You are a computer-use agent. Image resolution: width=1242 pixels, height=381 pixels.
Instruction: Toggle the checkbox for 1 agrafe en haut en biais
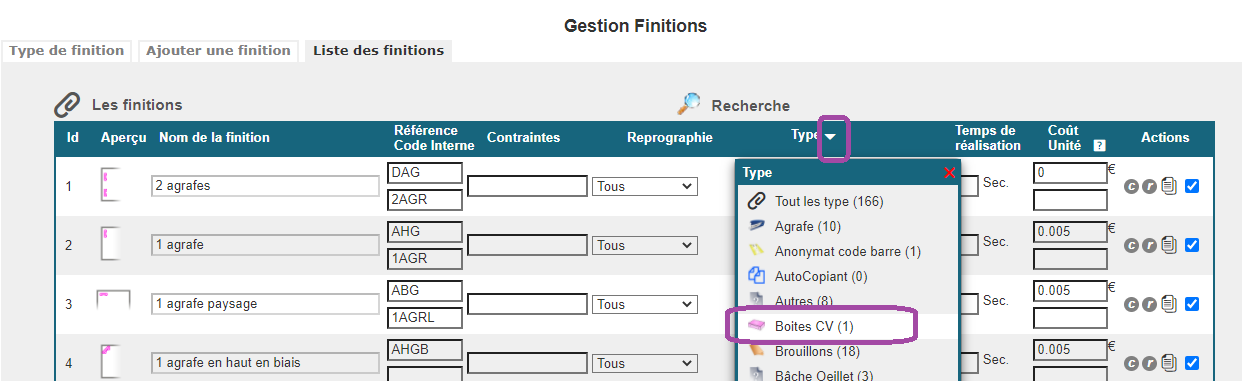[x=1192, y=363]
